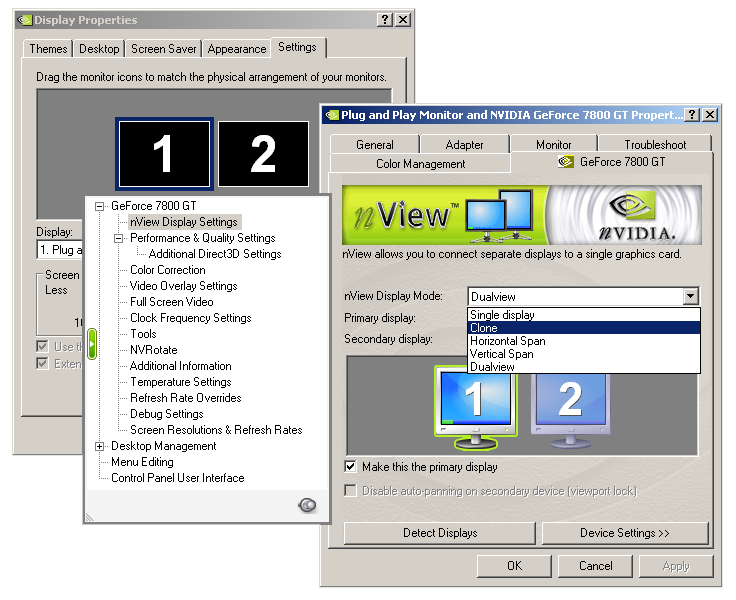Click help button in Plug and Play Monitor dialog

point(692,115)
